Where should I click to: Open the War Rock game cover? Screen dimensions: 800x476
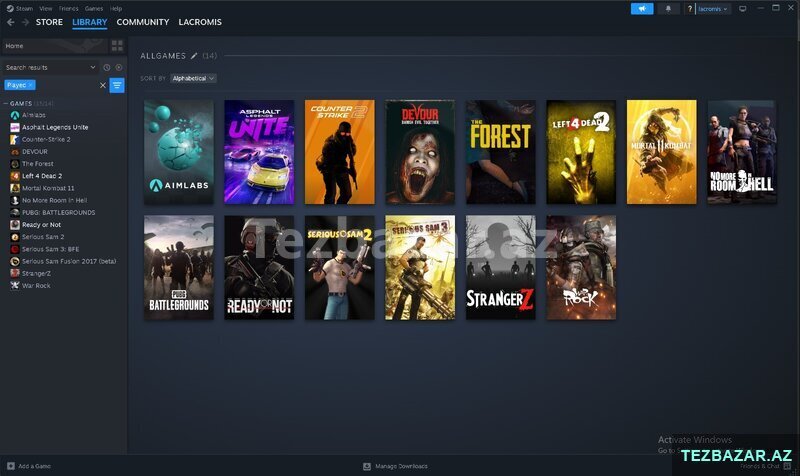(581, 268)
